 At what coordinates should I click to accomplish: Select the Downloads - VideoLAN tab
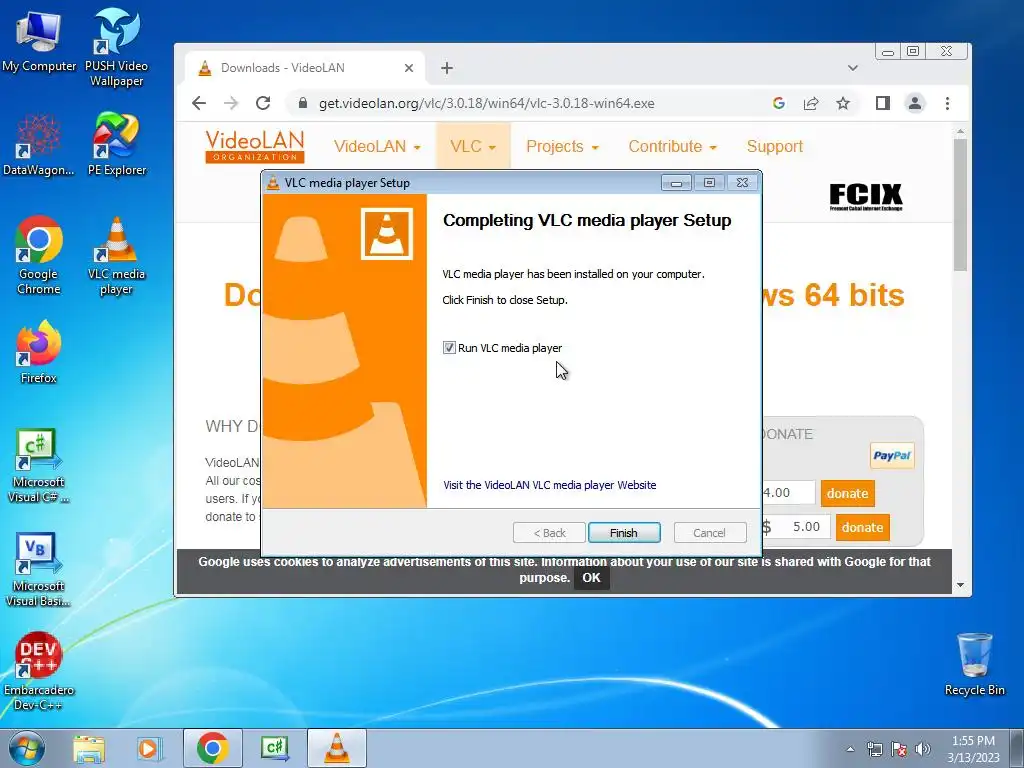click(305, 68)
